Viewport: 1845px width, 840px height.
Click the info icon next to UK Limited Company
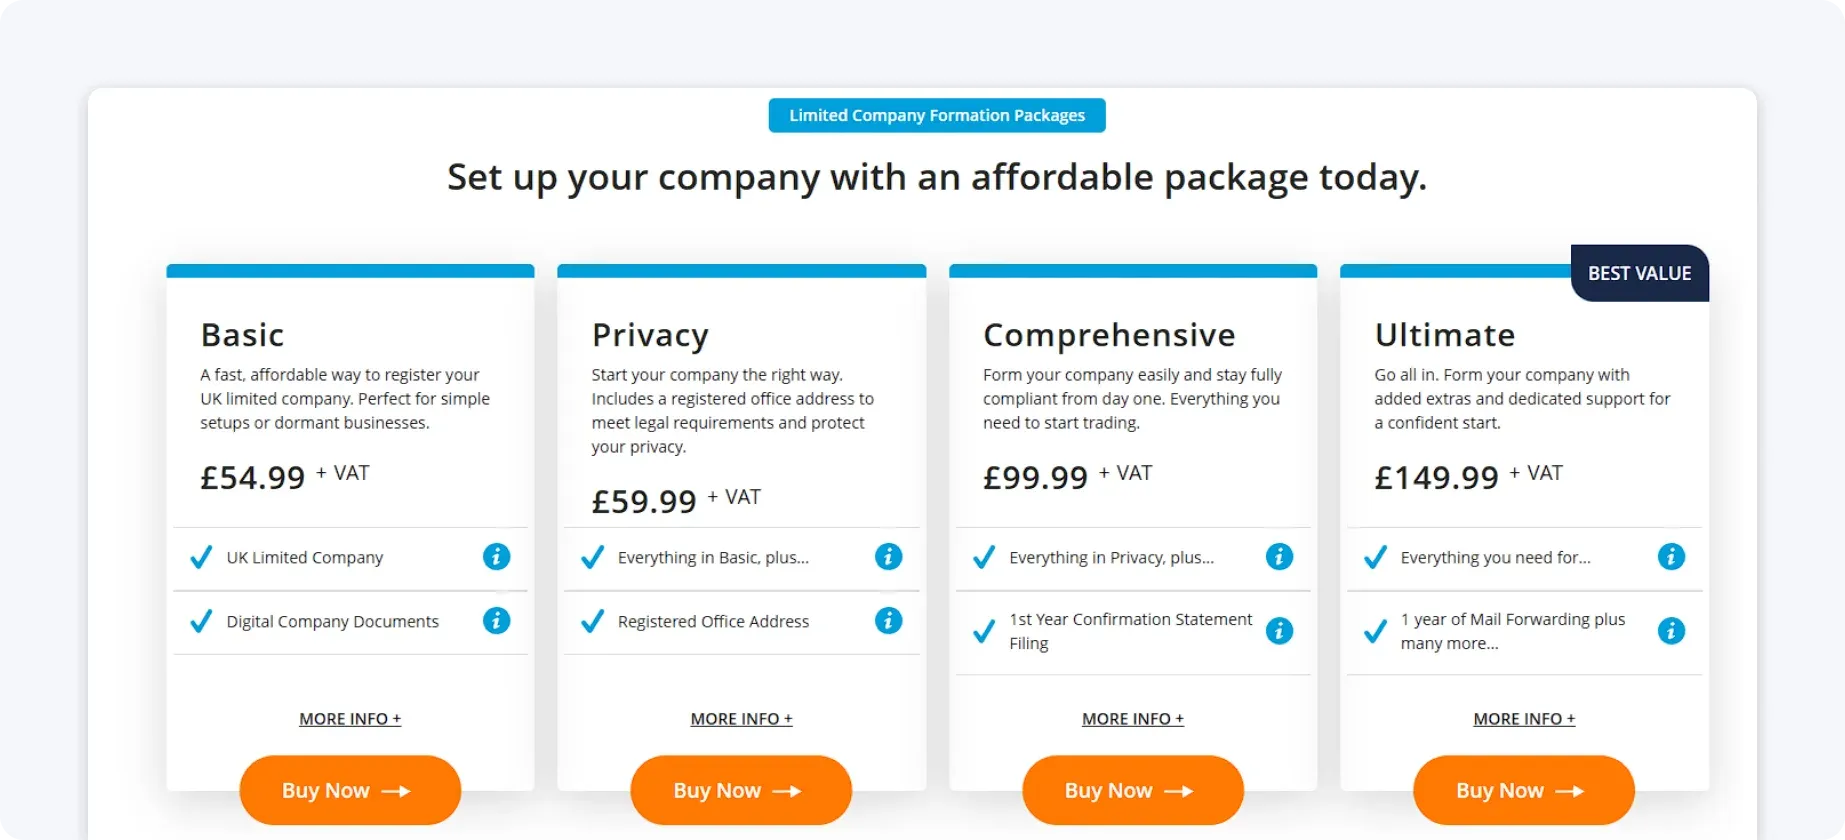coord(497,557)
